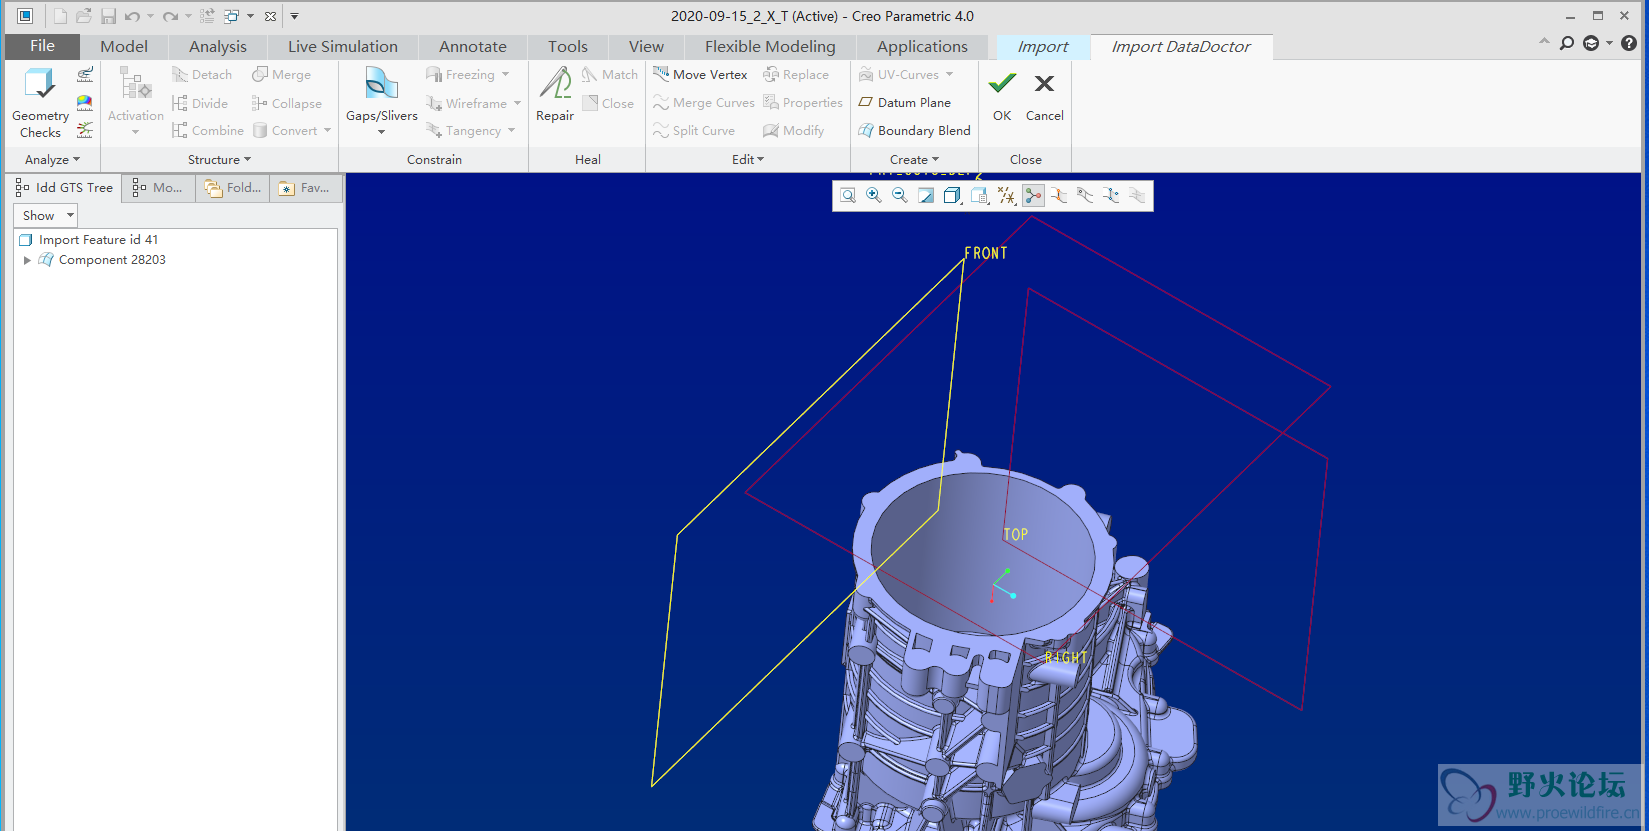Click the Refit view icon in graphics toolbar

[848, 196]
